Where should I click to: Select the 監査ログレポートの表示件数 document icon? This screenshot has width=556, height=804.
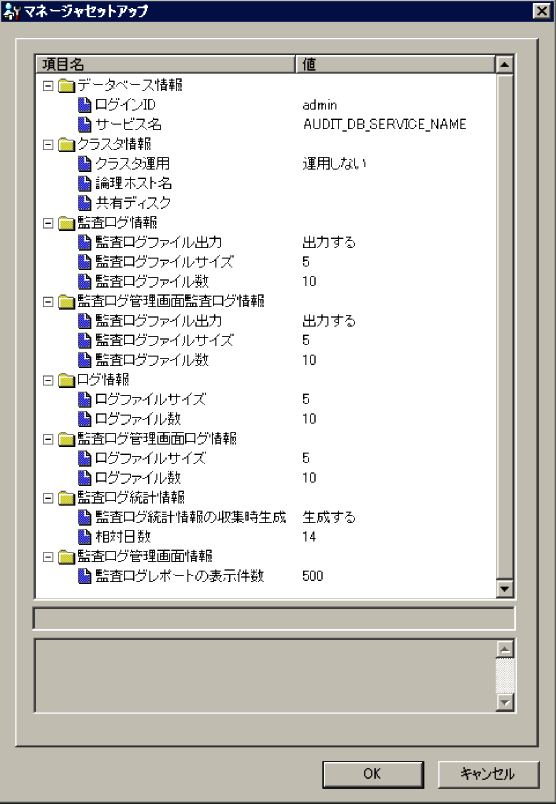[x=84, y=576]
